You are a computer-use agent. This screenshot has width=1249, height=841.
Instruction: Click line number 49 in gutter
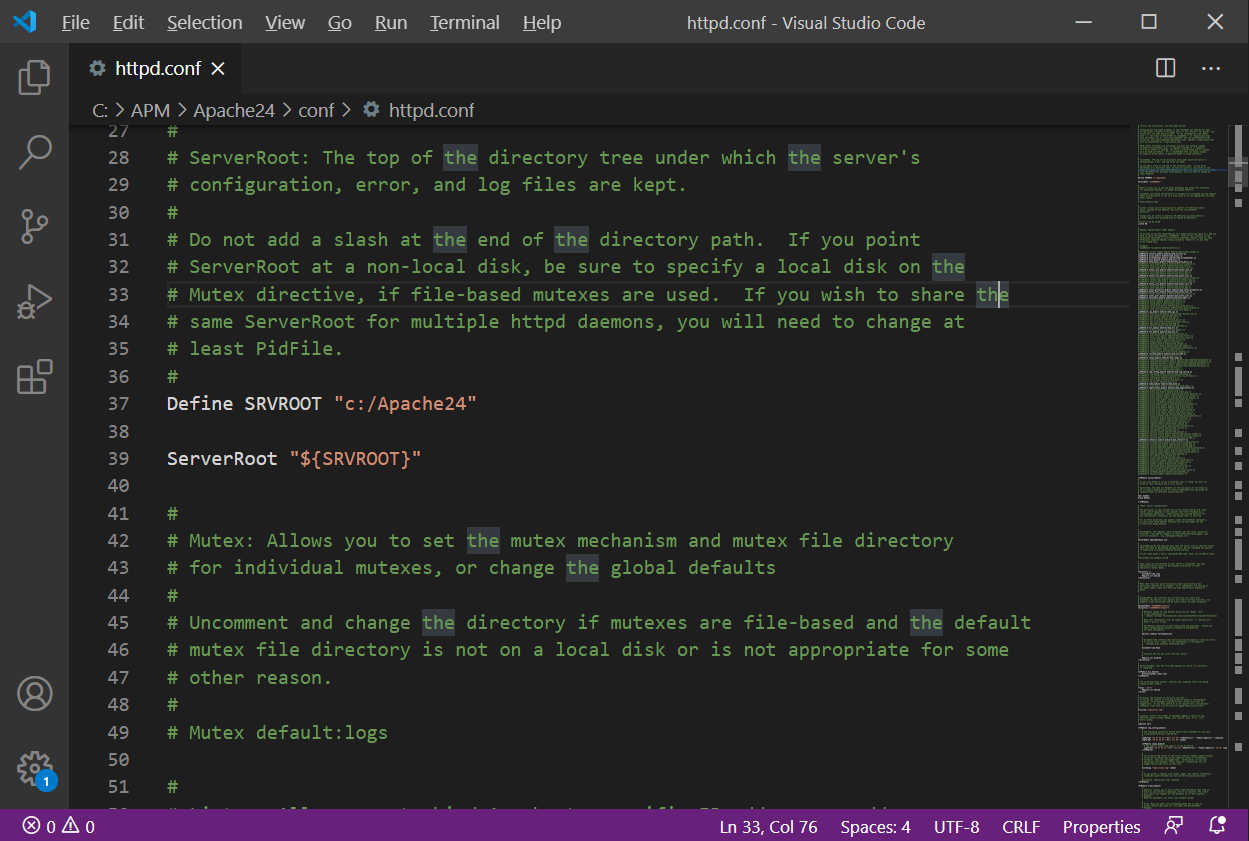[119, 733]
